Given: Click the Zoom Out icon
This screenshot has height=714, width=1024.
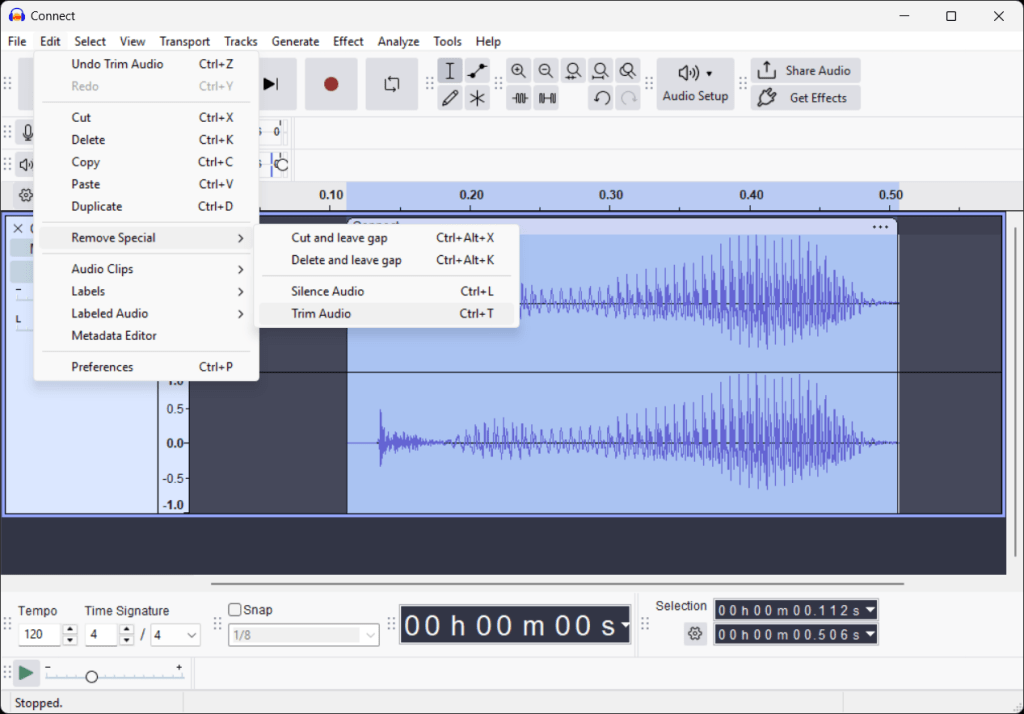Looking at the screenshot, I should click(545, 71).
